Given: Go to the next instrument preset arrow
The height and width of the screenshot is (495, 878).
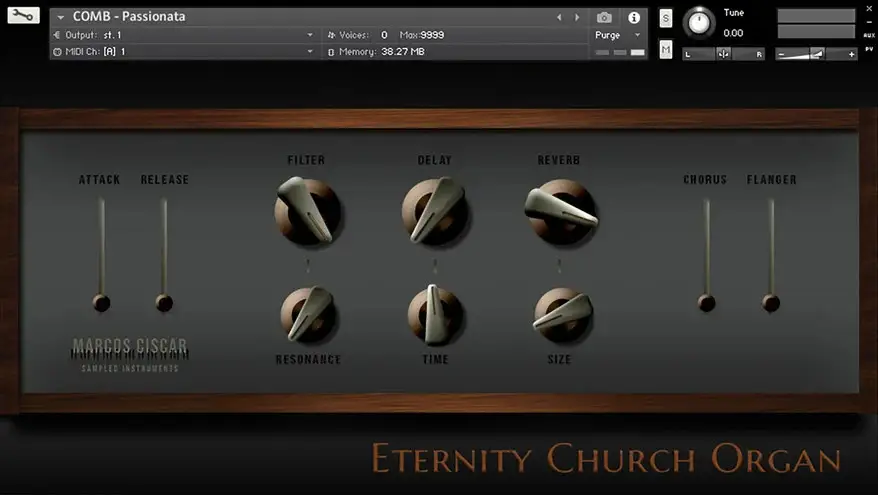Looking at the screenshot, I should tap(577, 17).
